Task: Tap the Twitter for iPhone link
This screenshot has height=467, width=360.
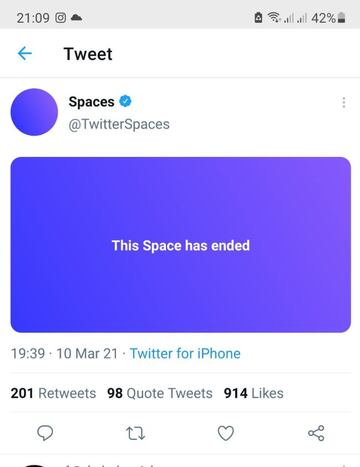Action: point(185,353)
